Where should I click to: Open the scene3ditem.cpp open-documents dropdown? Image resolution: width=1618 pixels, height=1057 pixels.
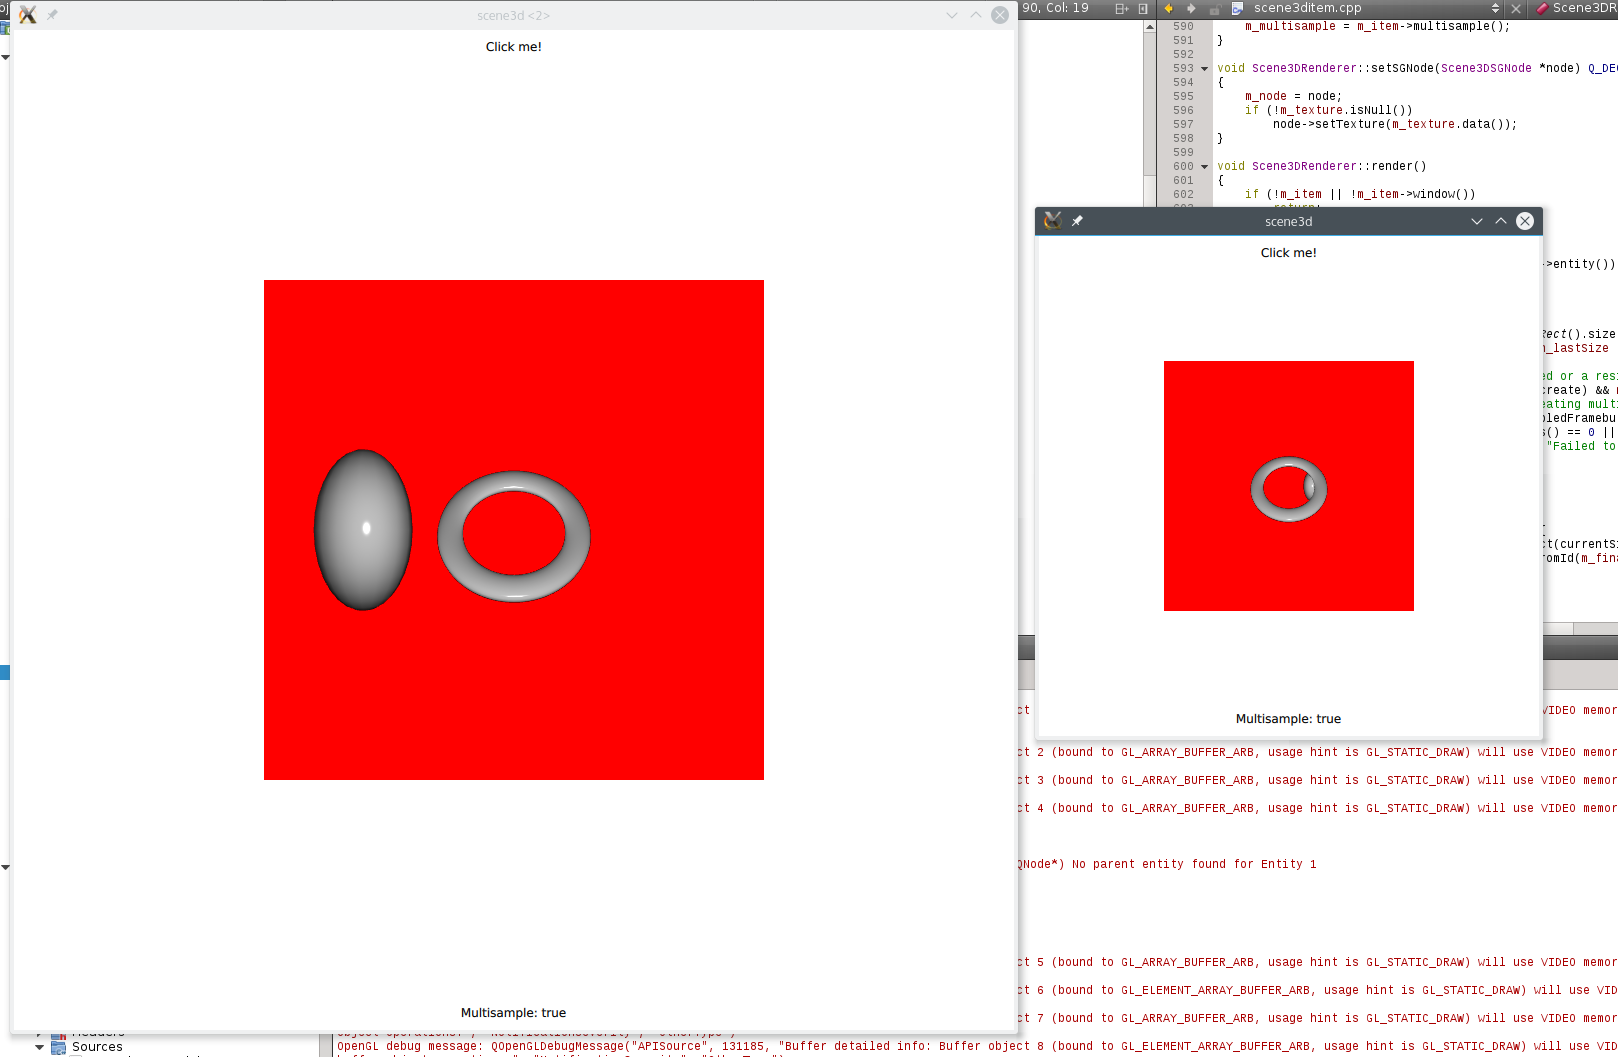[x=1495, y=8]
